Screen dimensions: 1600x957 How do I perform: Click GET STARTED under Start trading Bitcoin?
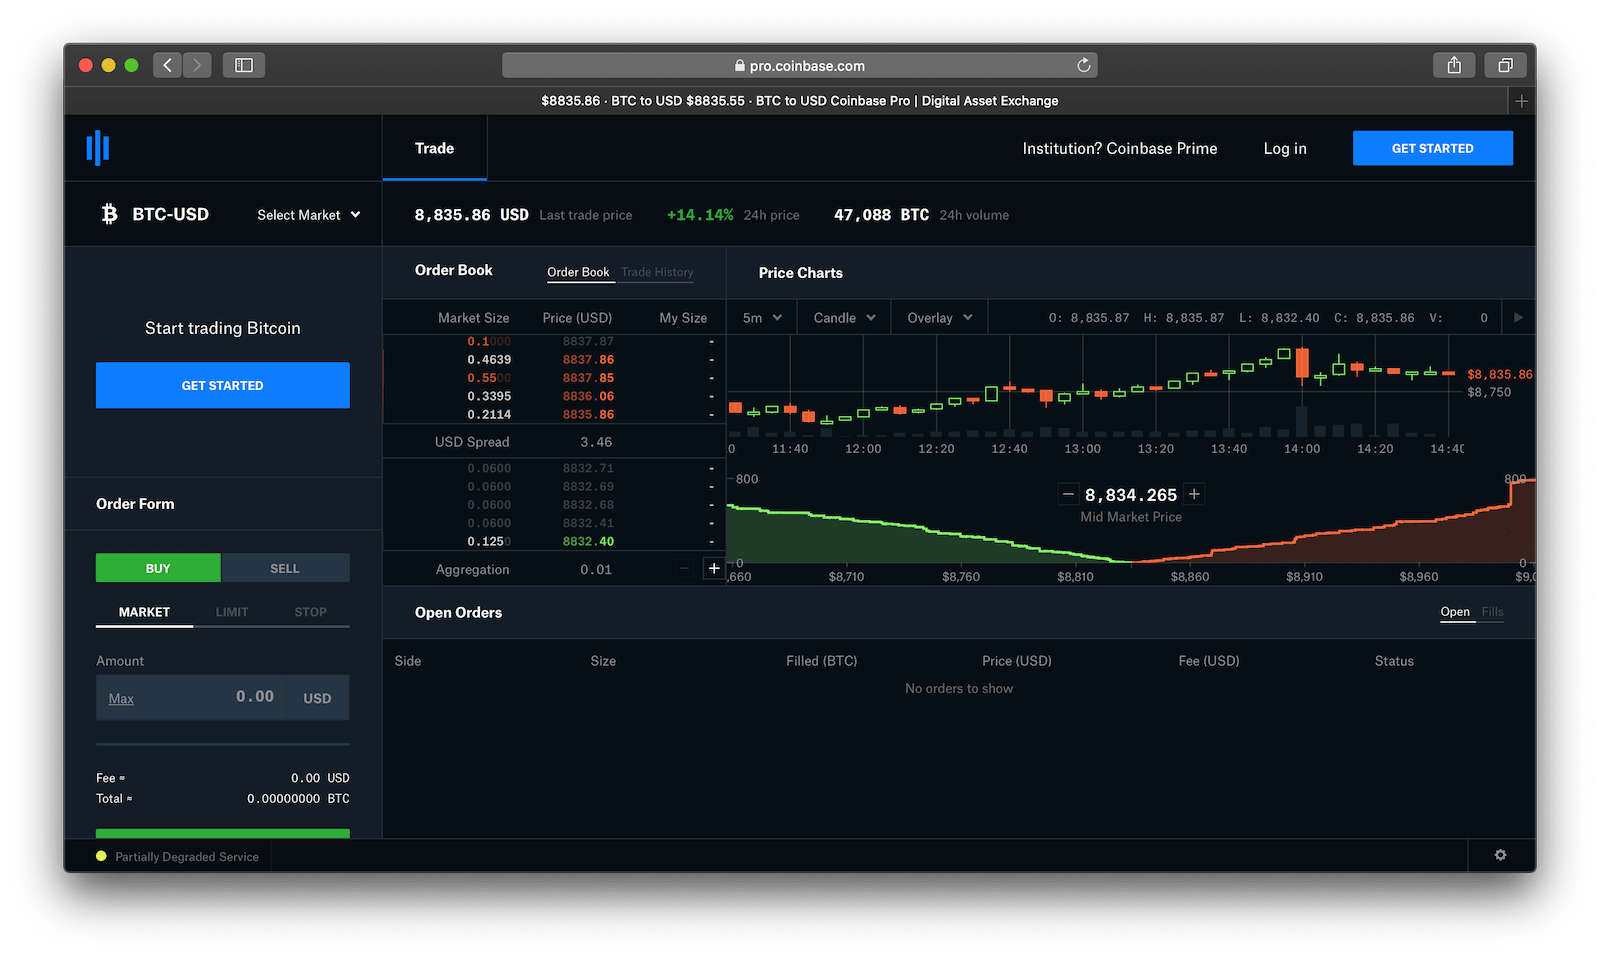[x=223, y=385]
